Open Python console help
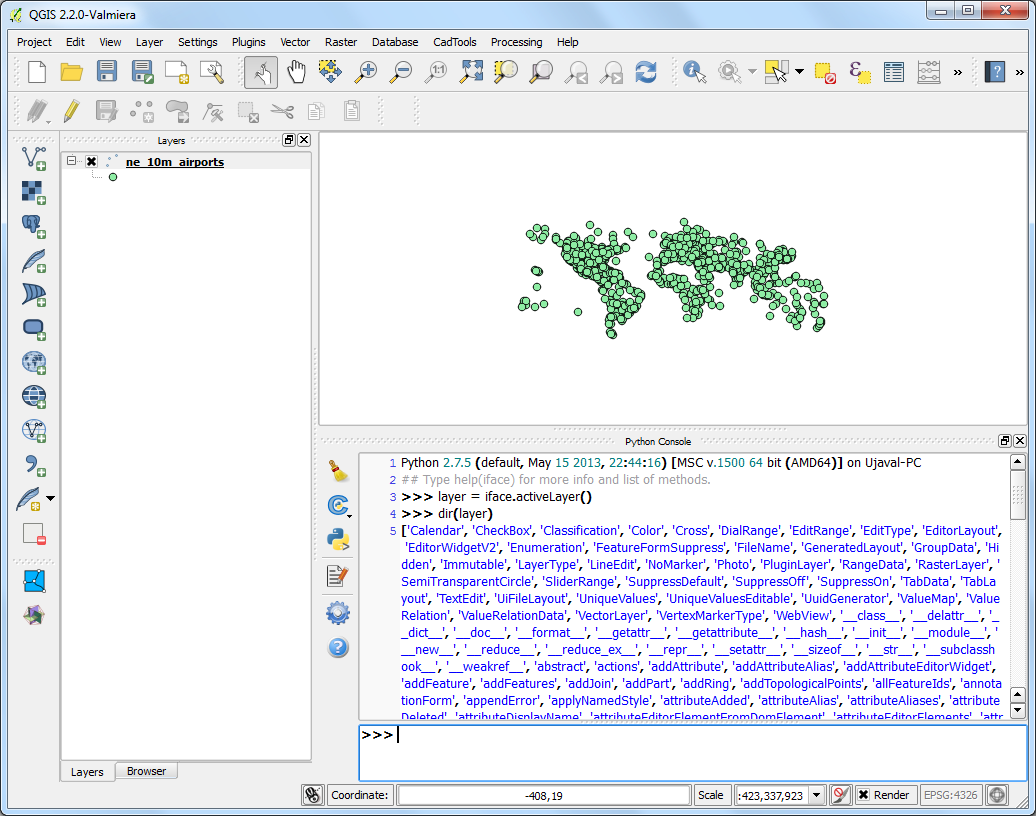 click(x=338, y=648)
